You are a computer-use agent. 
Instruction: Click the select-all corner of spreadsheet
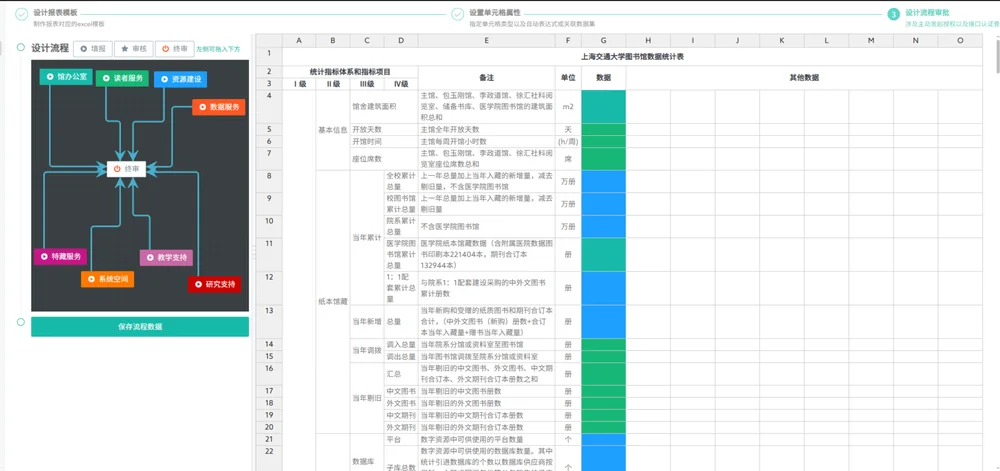(269, 41)
